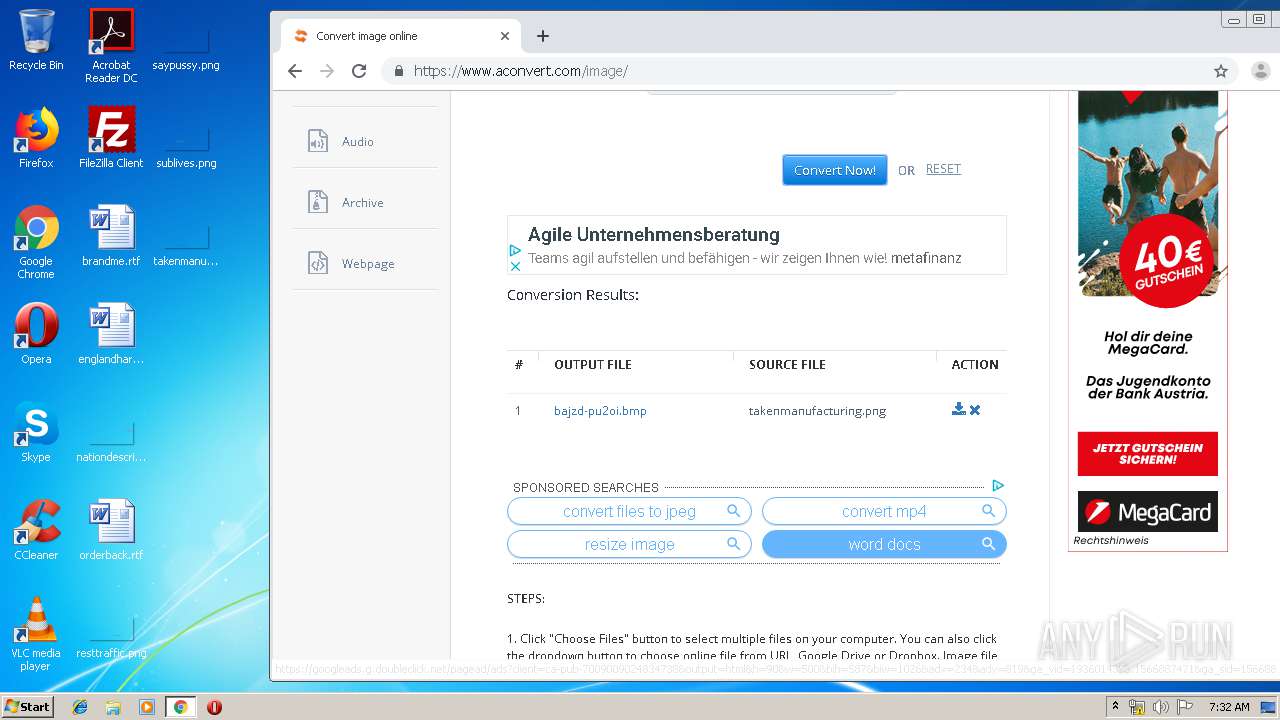Screen dimensions: 1280x720
Task: Close the Agile Unternehmensberatung ad with X
Action: (515, 266)
